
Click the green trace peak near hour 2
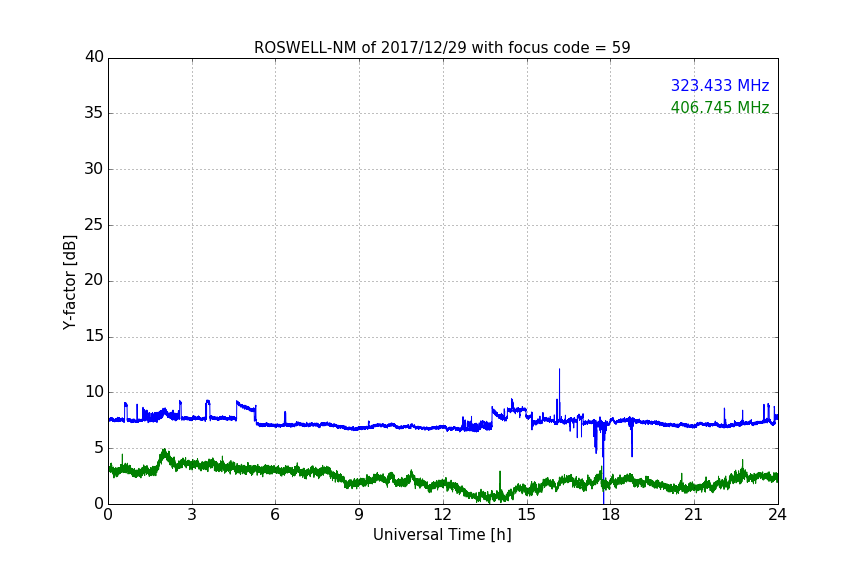coord(164,453)
